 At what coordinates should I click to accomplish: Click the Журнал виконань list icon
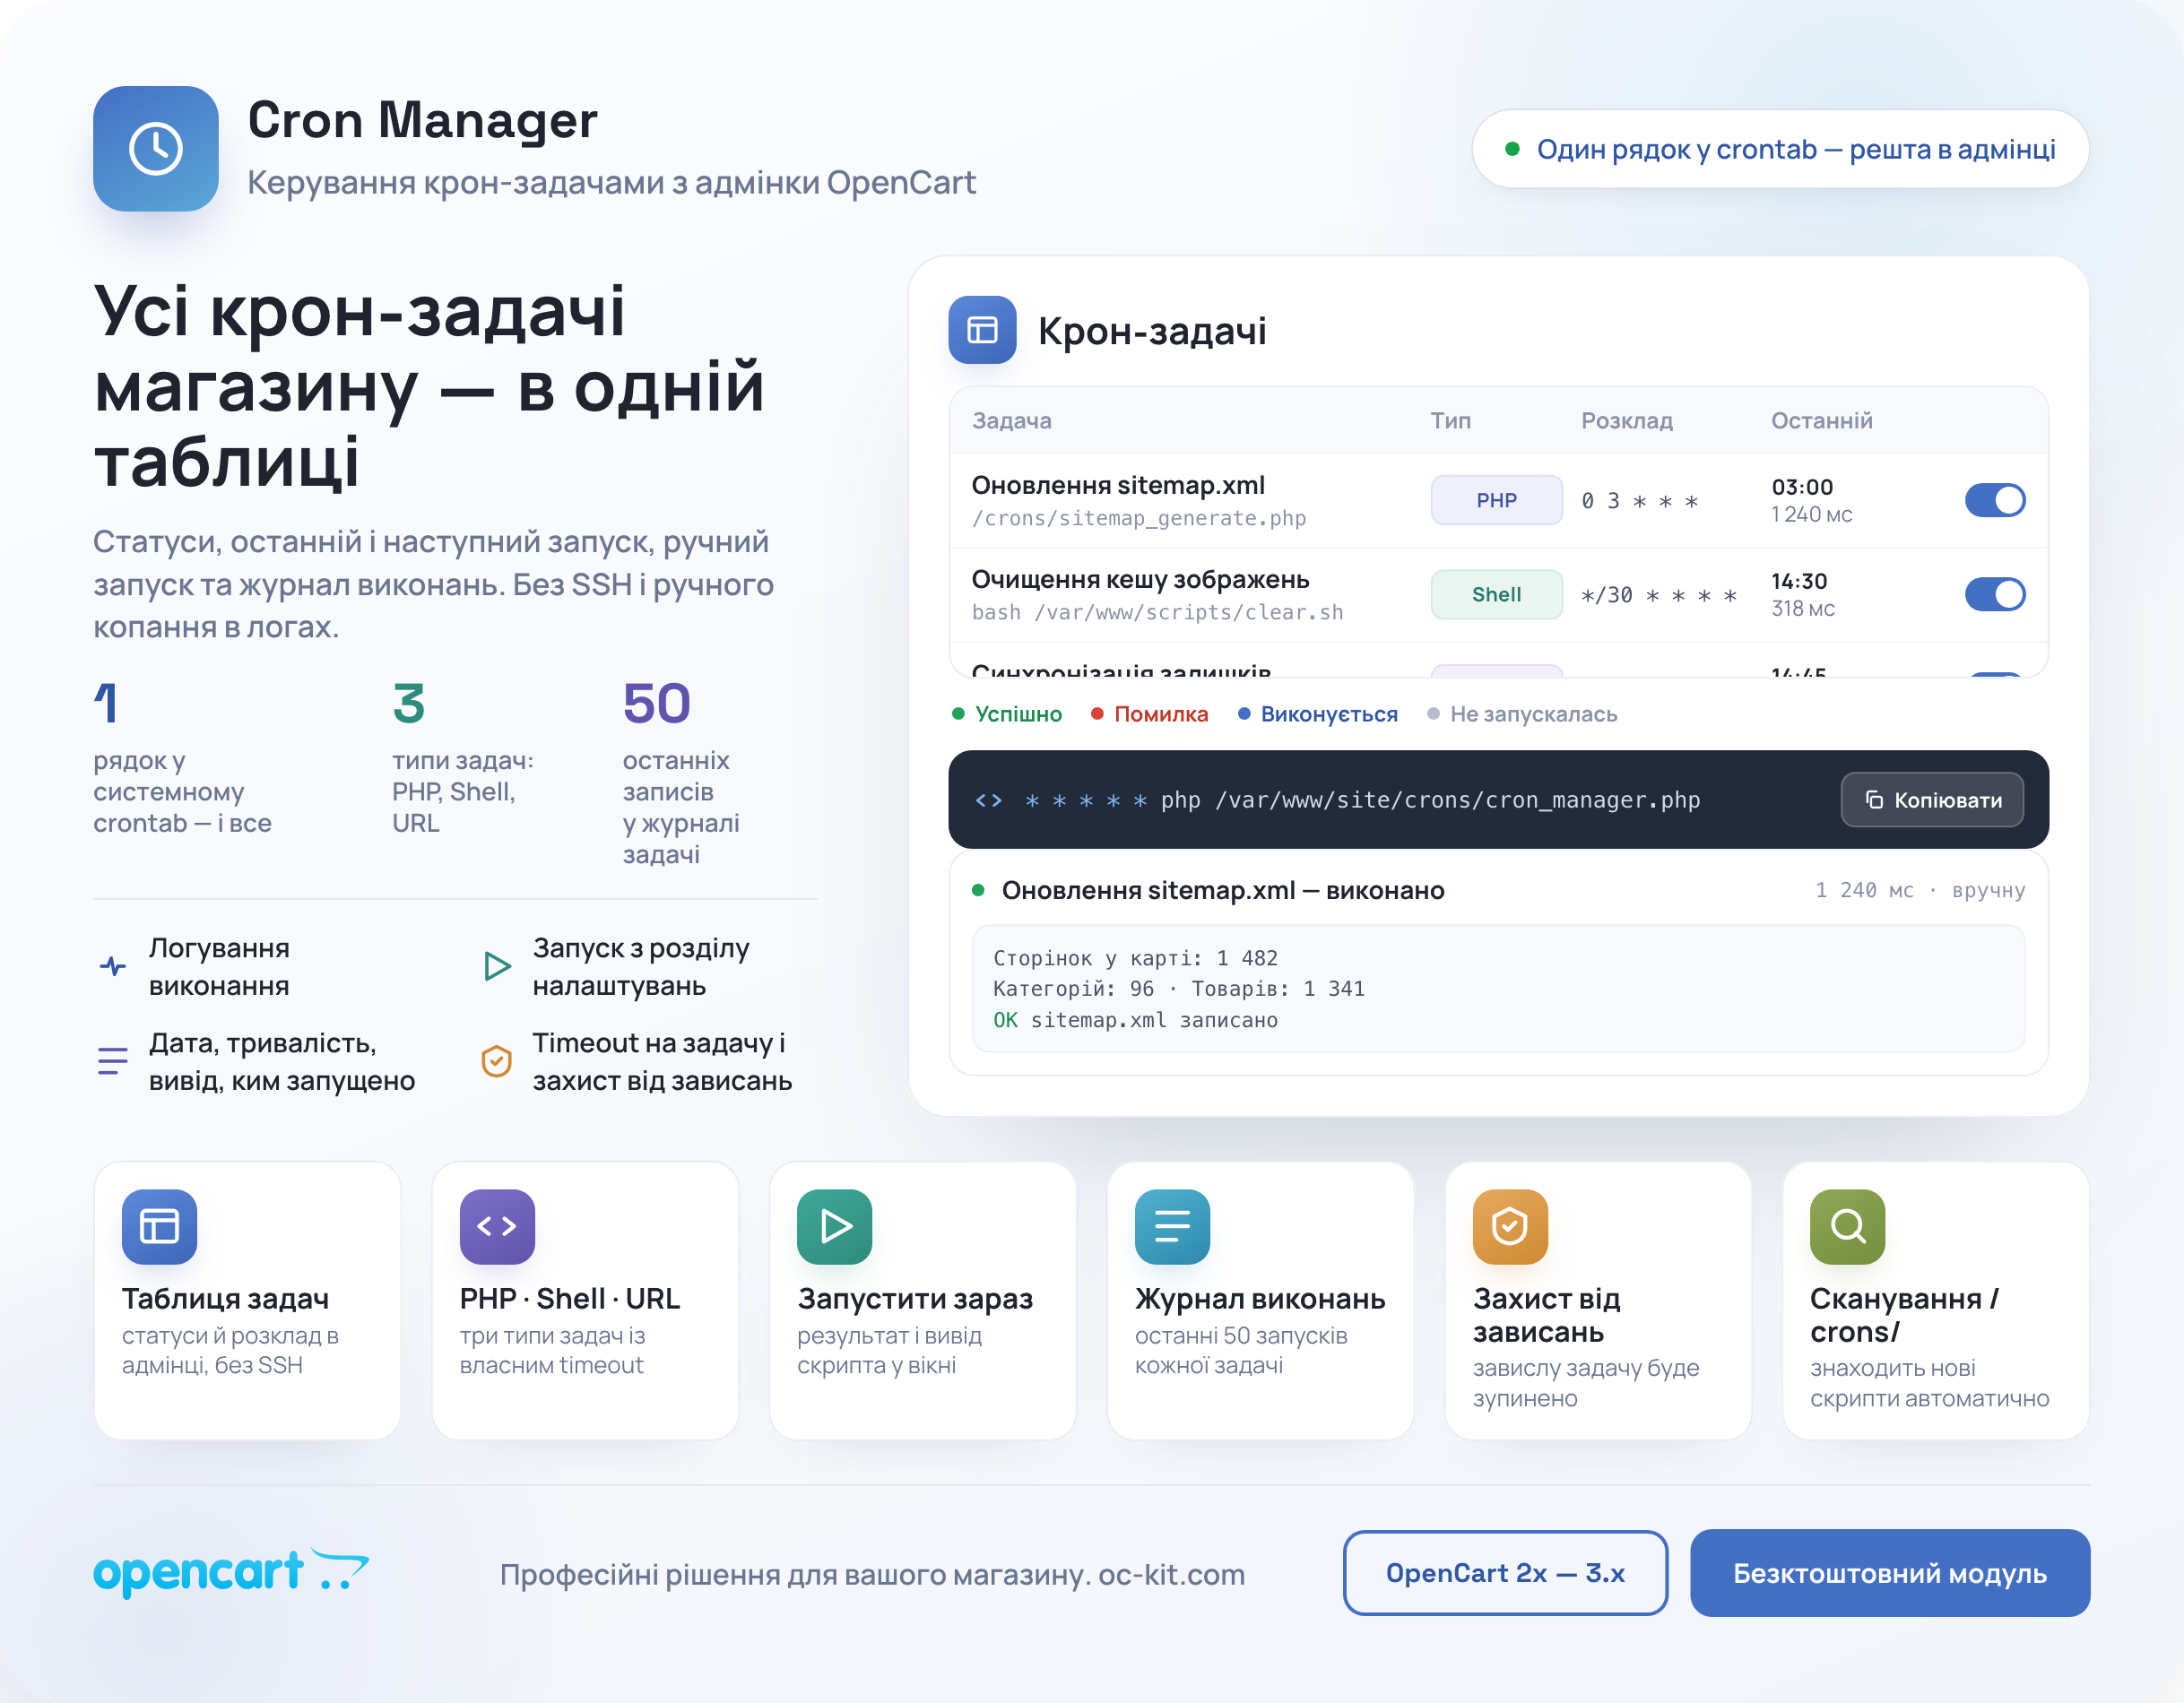click(1172, 1226)
